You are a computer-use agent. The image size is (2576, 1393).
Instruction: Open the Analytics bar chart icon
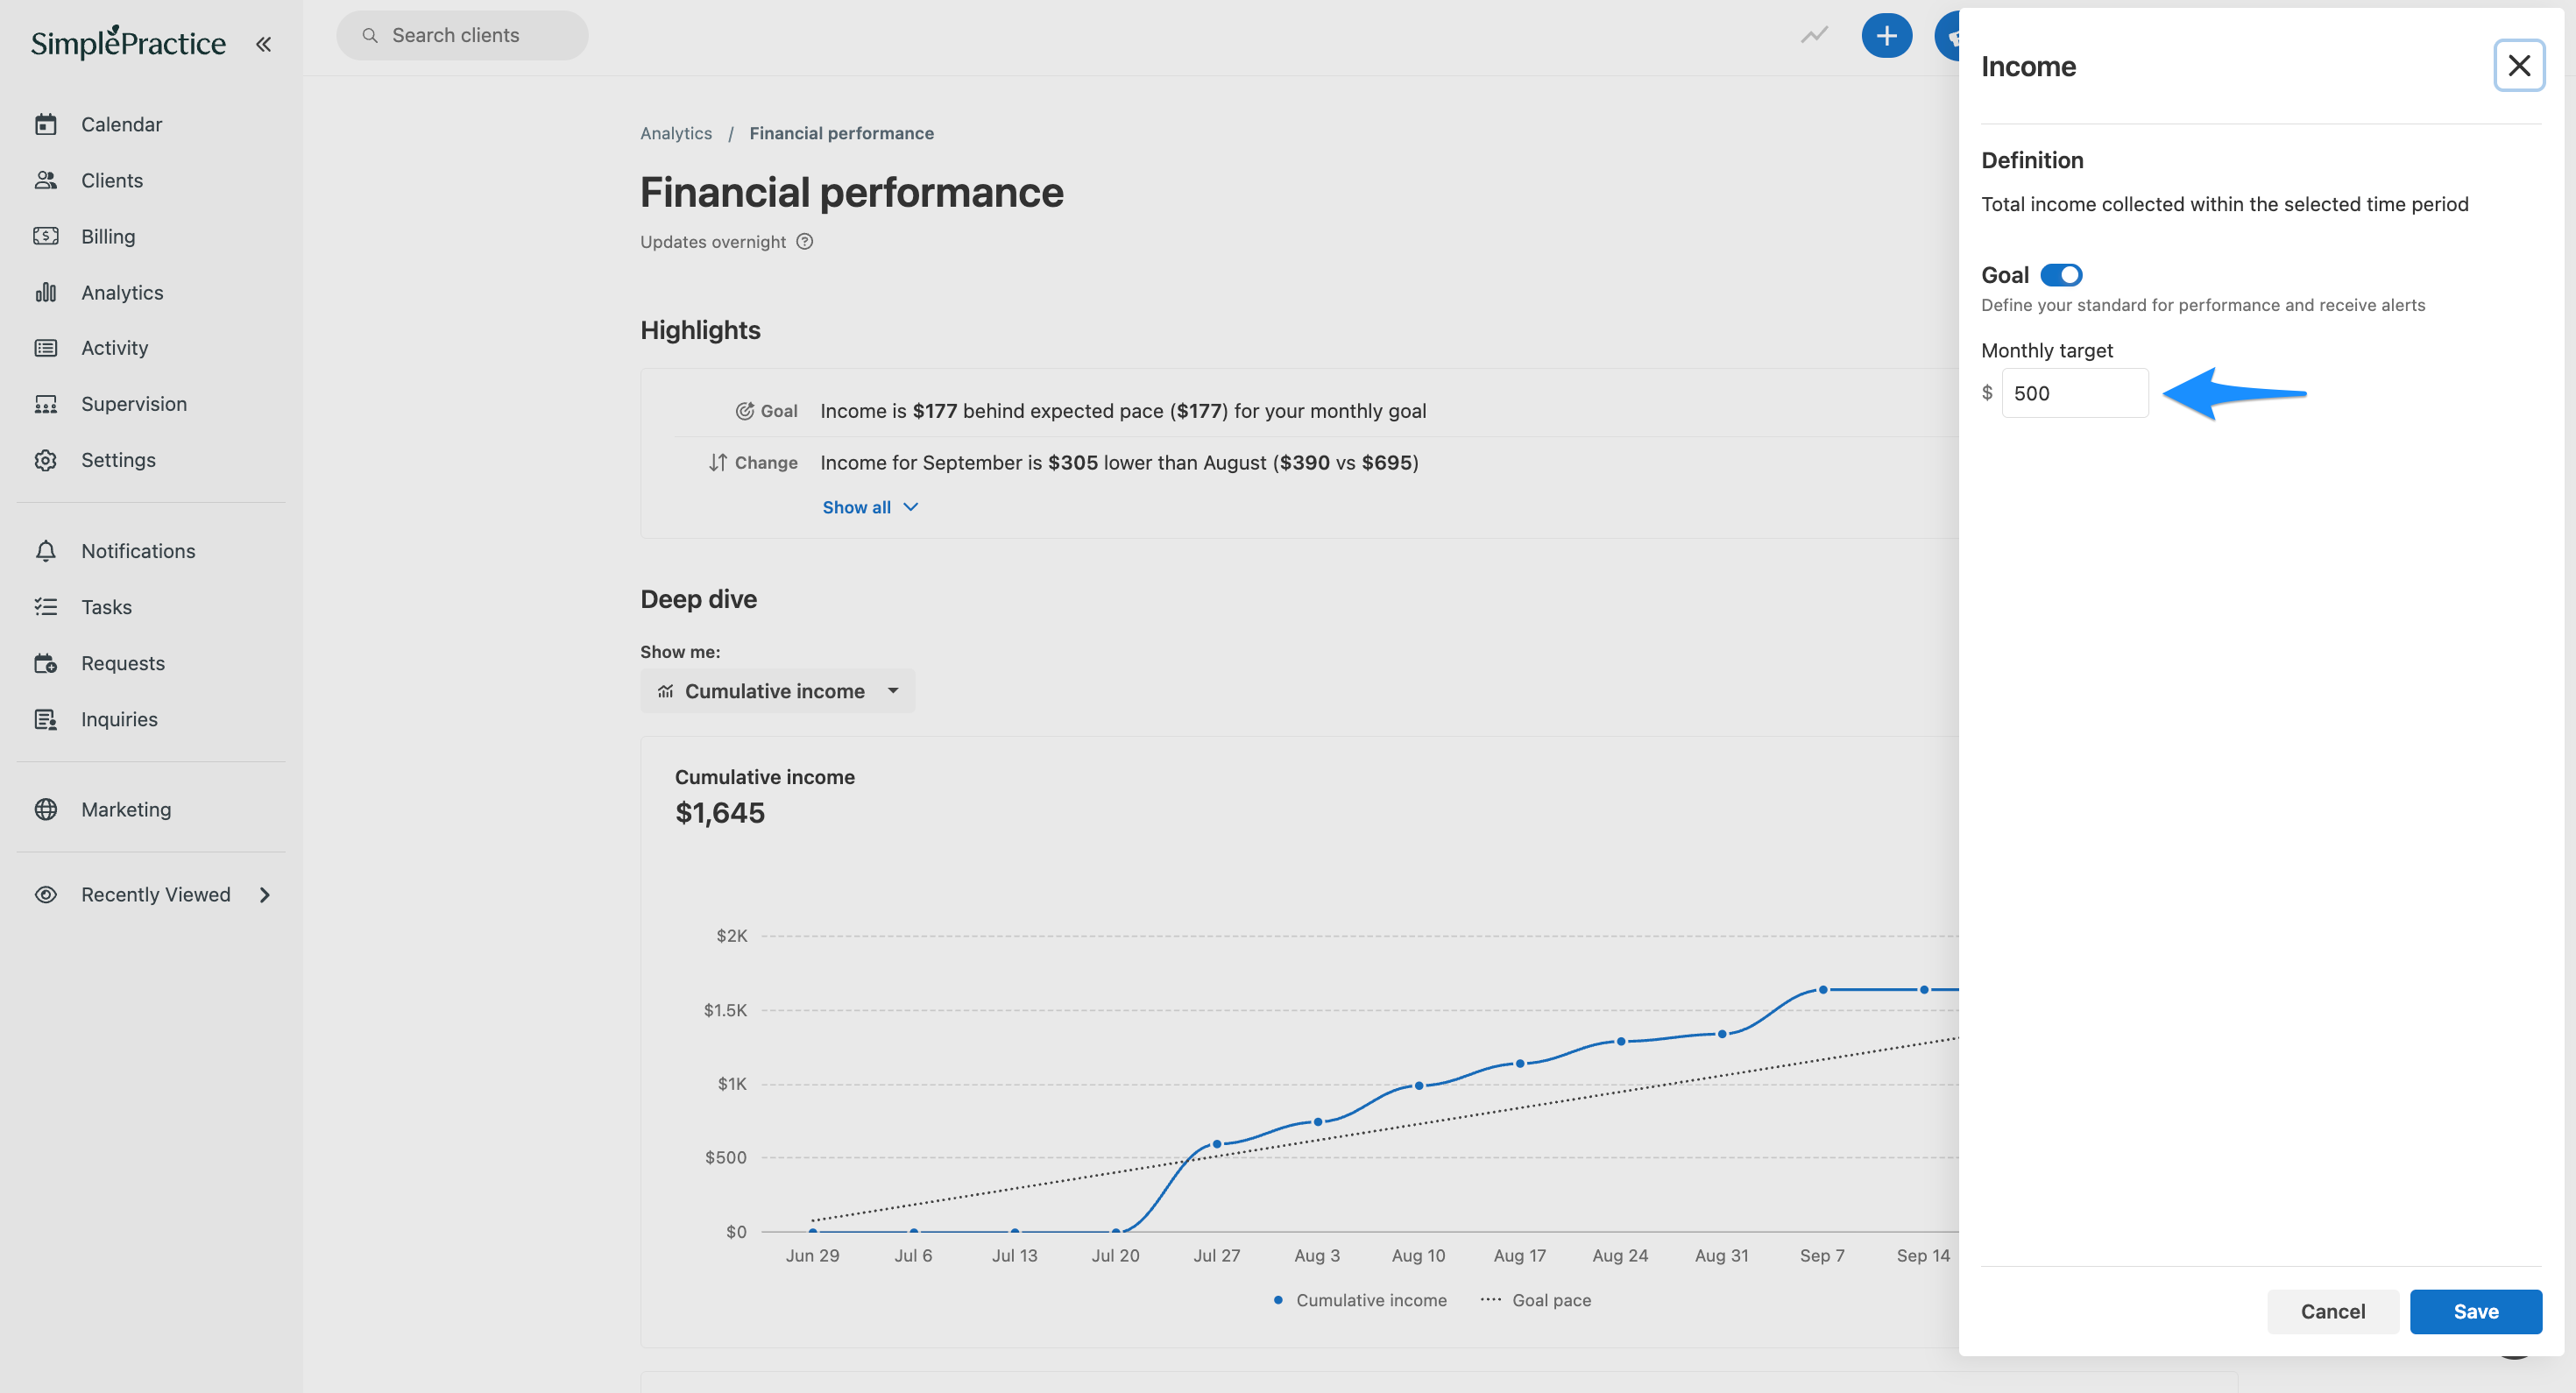[x=46, y=292]
